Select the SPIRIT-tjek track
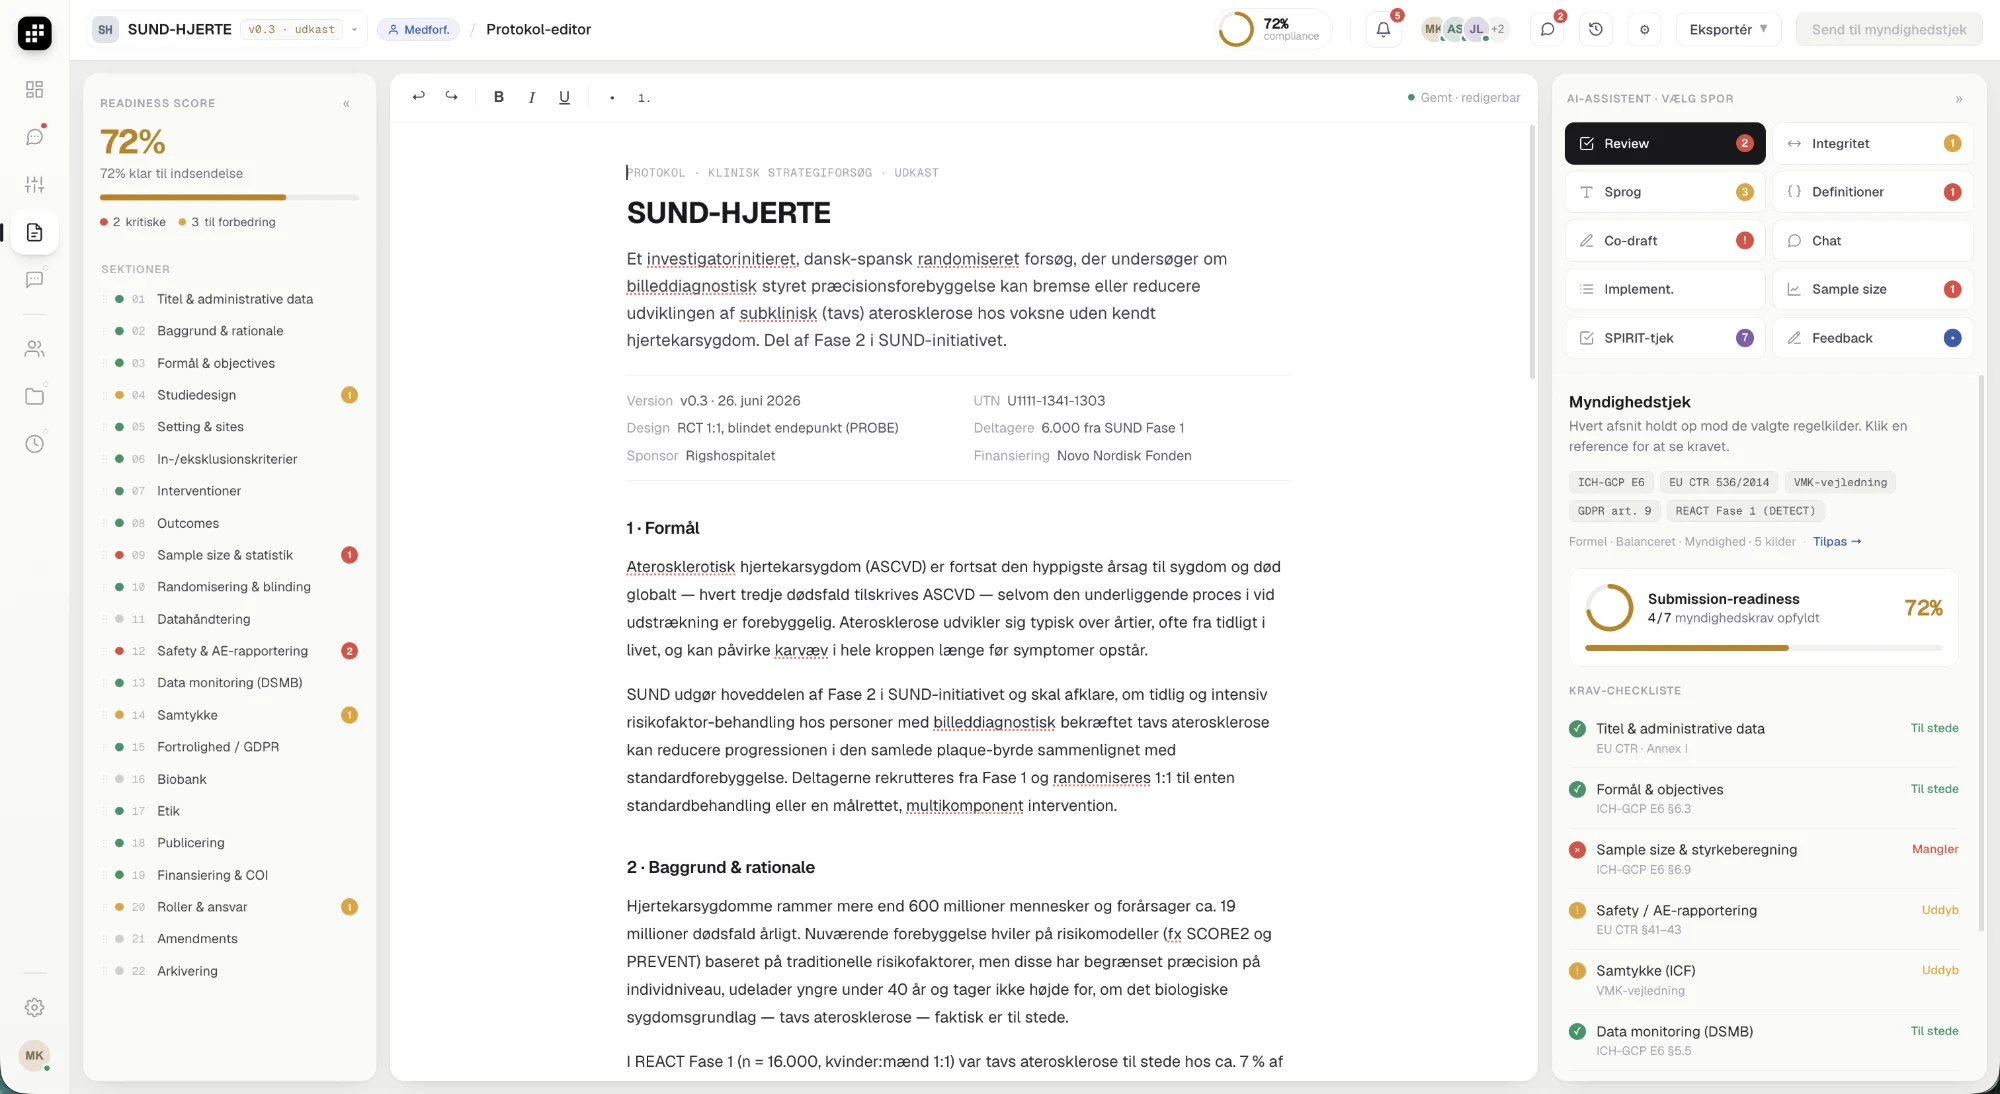 (x=1665, y=338)
